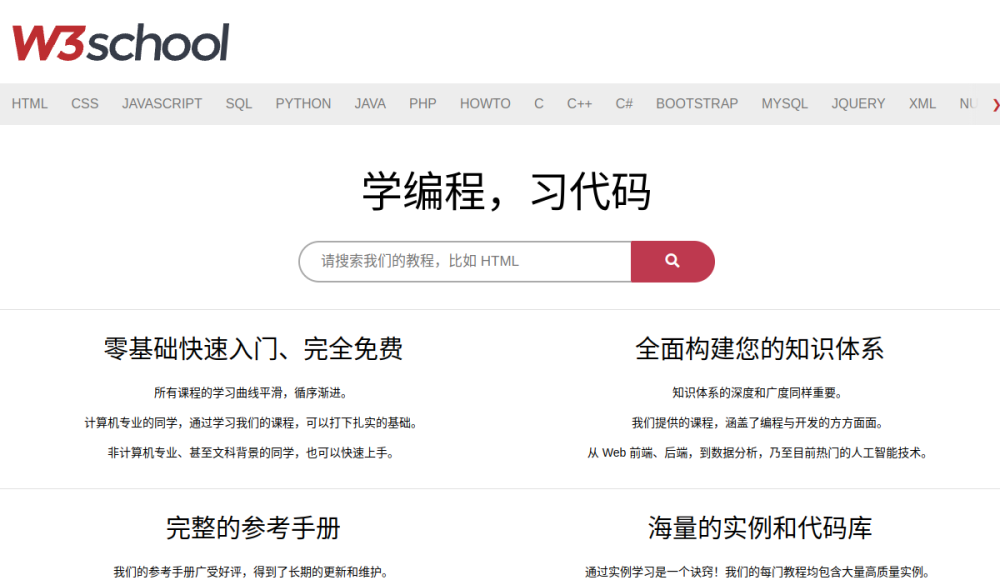This screenshot has width=1000, height=583.
Task: Select the C menu item
Action: [539, 104]
